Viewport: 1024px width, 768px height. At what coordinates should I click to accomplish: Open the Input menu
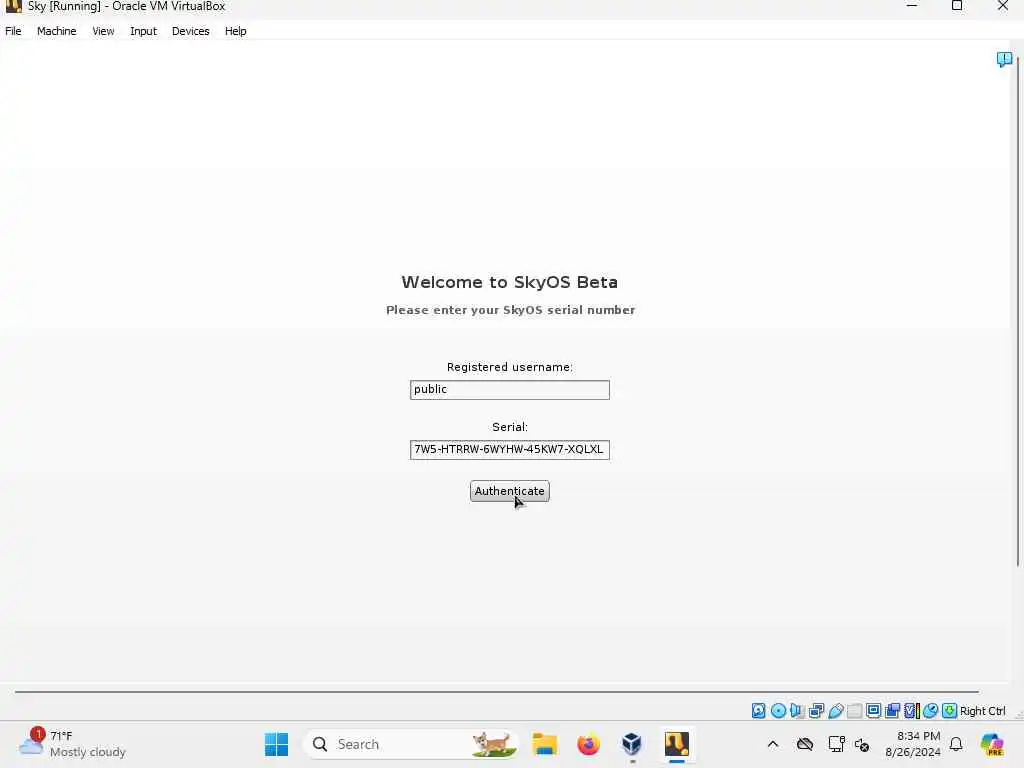pos(143,31)
